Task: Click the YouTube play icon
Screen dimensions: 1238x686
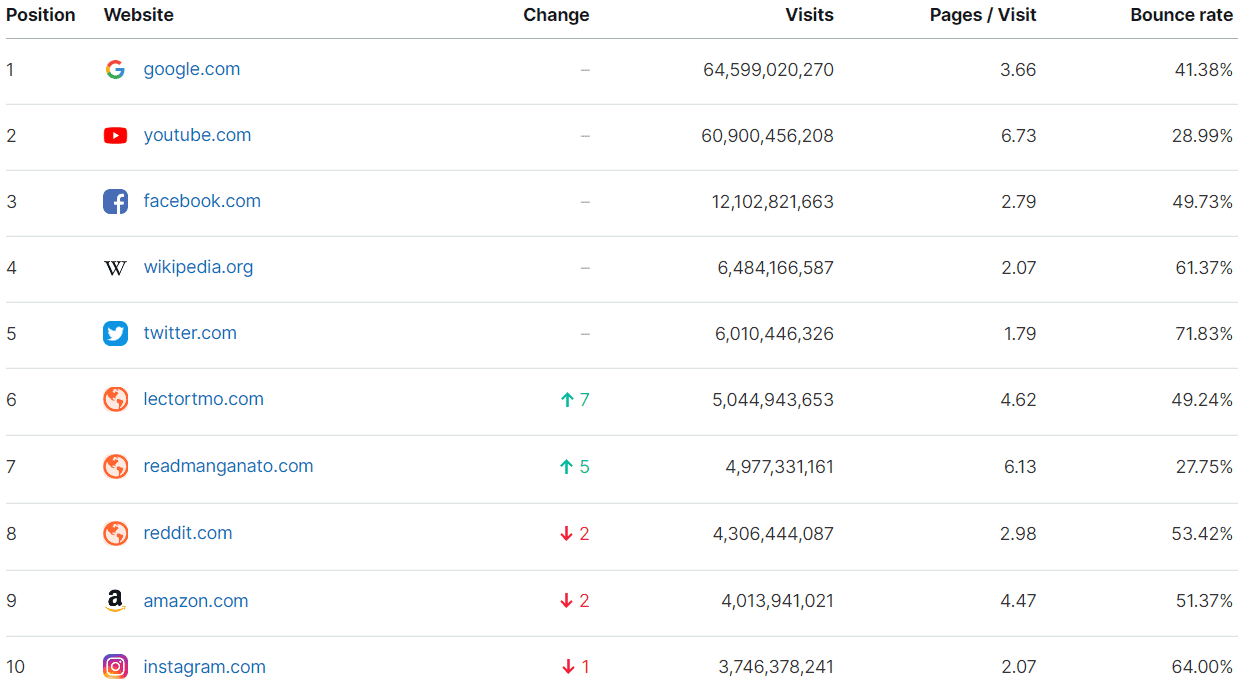Action: tap(115, 136)
